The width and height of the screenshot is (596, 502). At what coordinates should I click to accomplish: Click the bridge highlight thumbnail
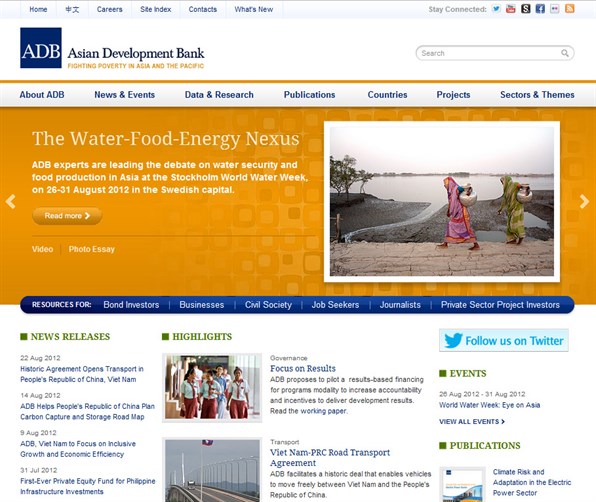(212, 470)
